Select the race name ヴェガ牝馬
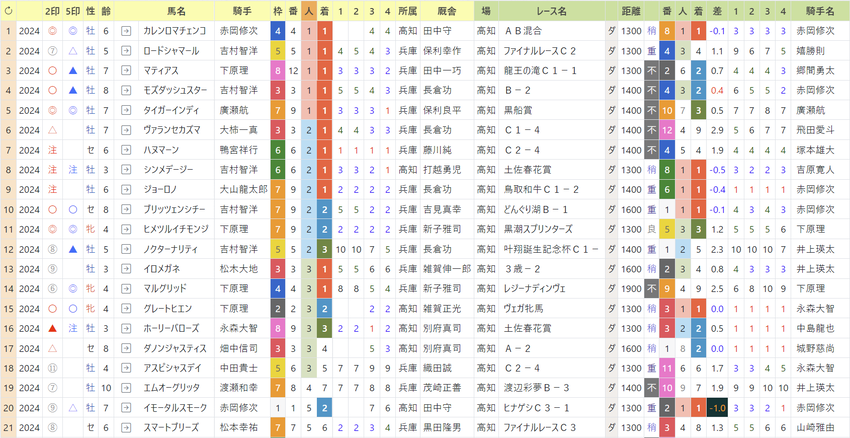 pos(523,308)
